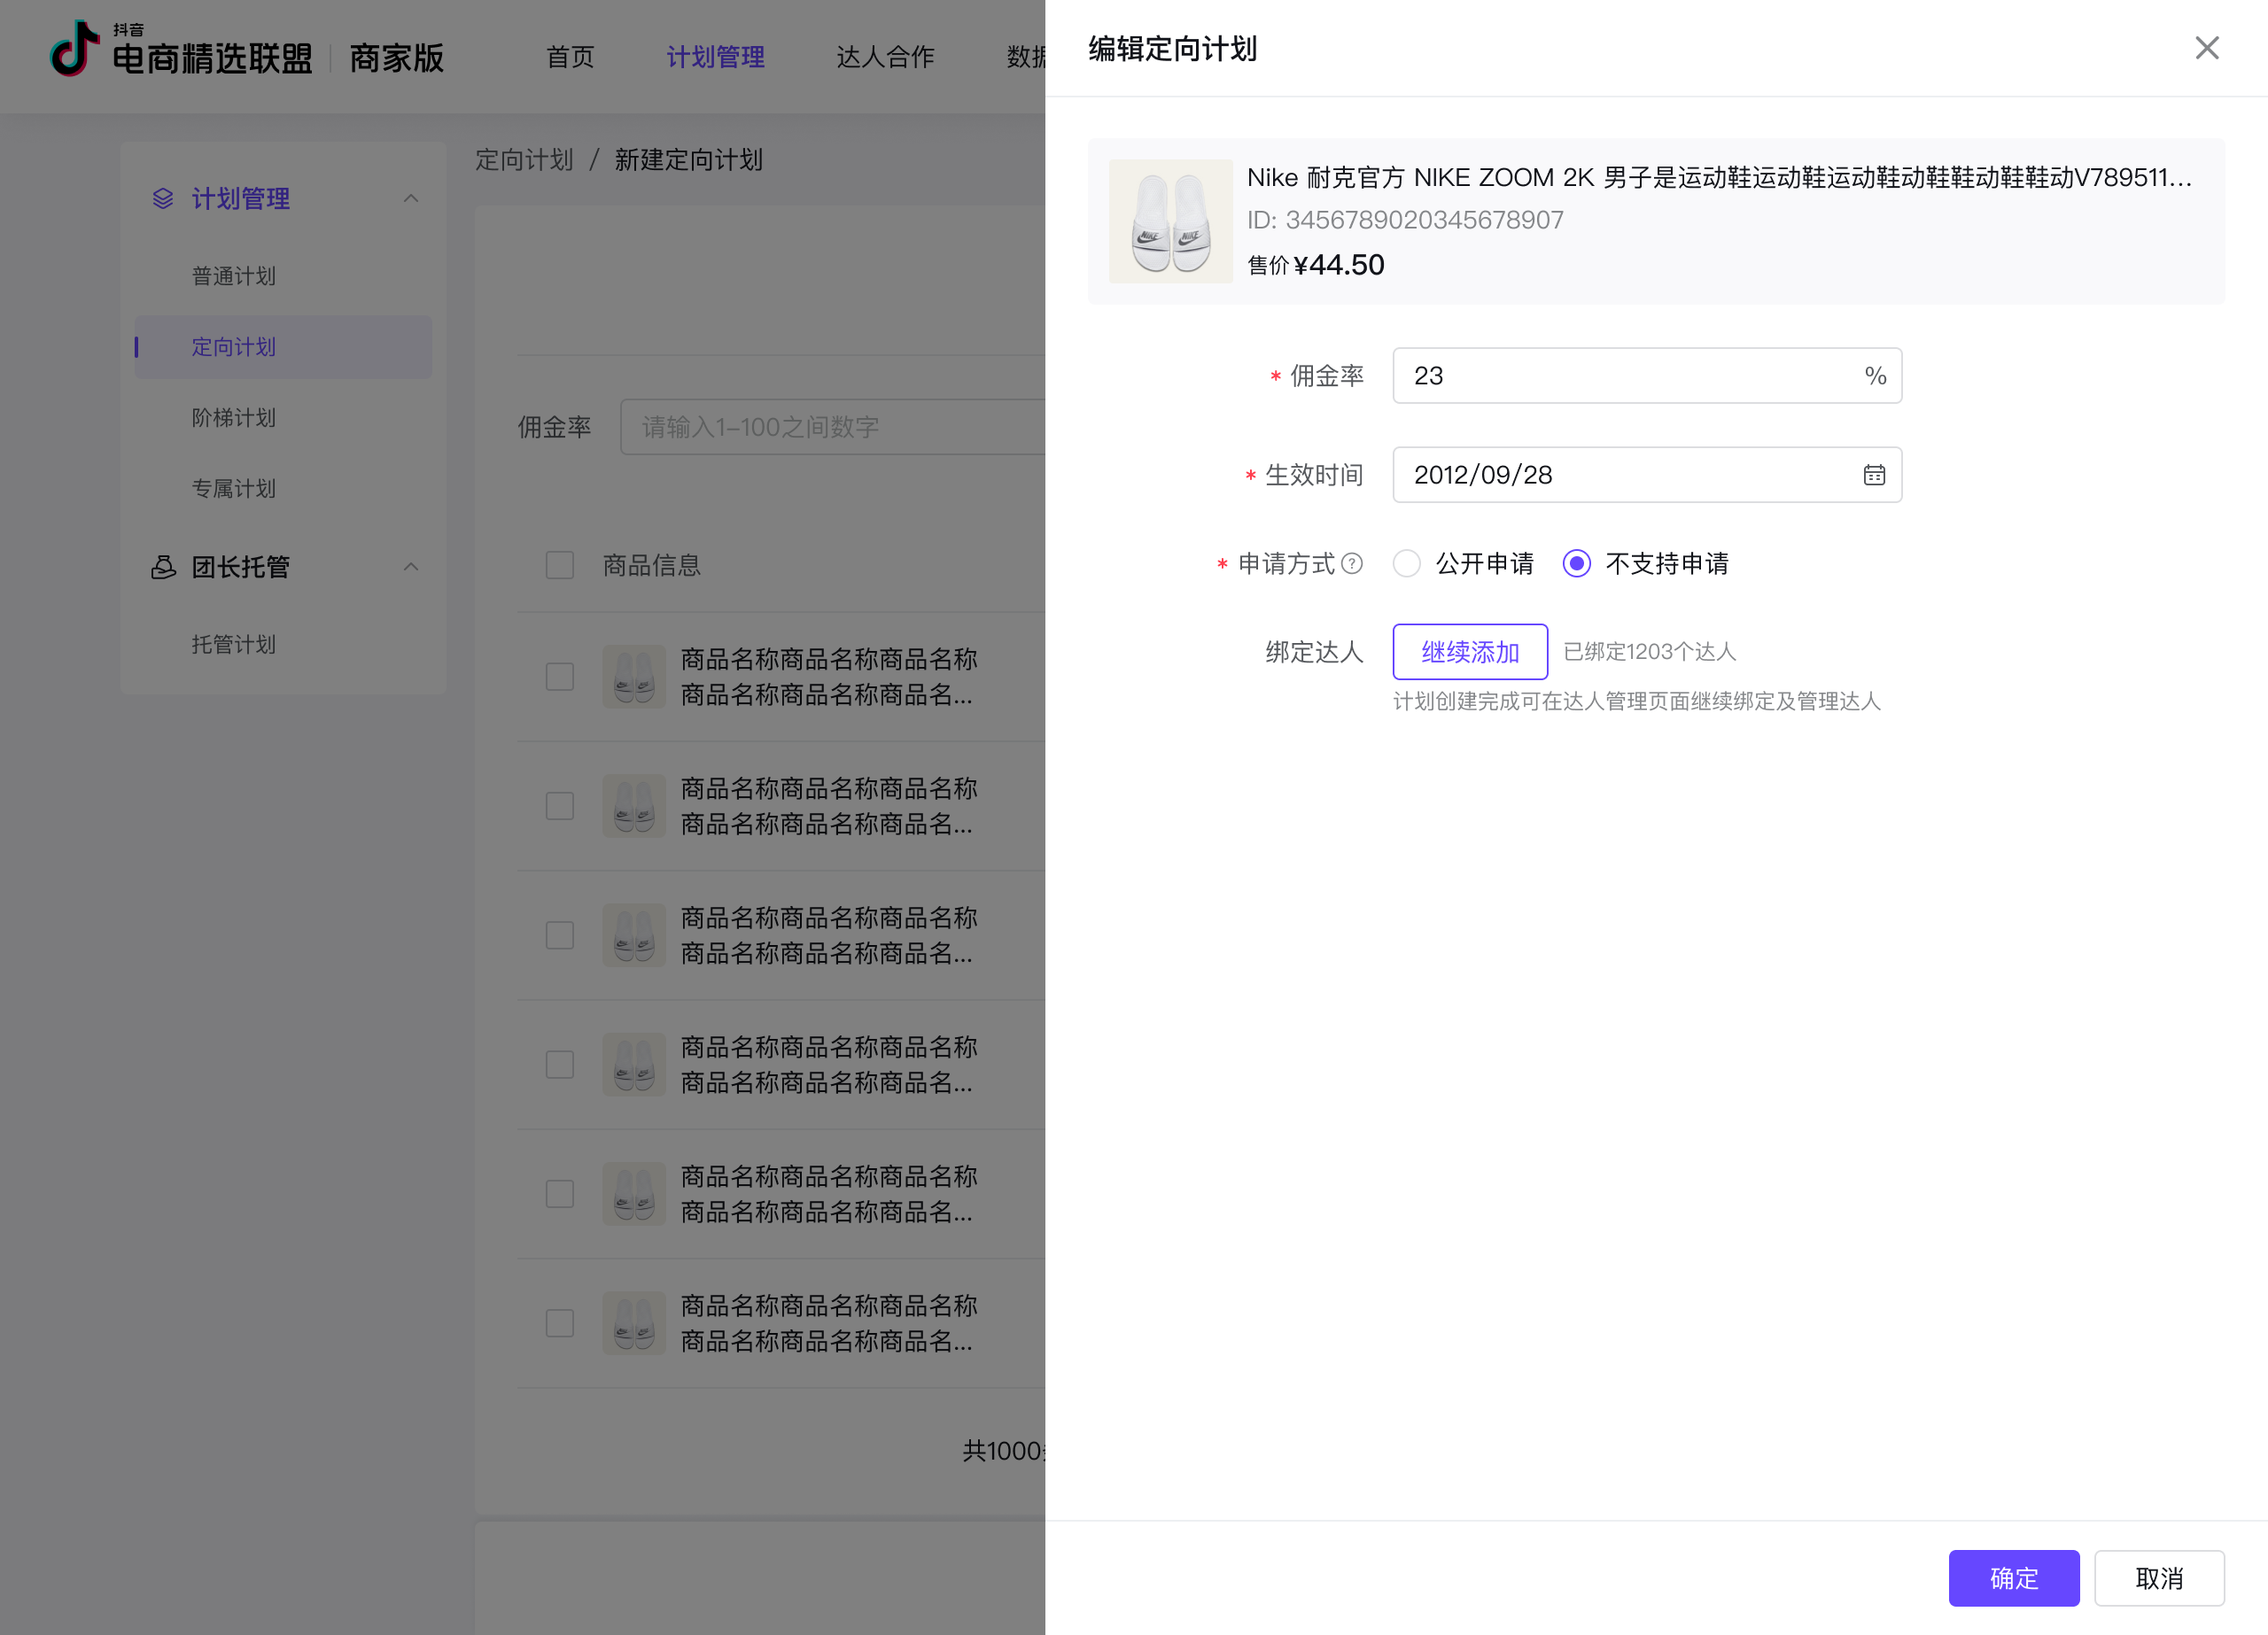
Task: Select 定向计划 in the sidebar
Action: coord(283,347)
